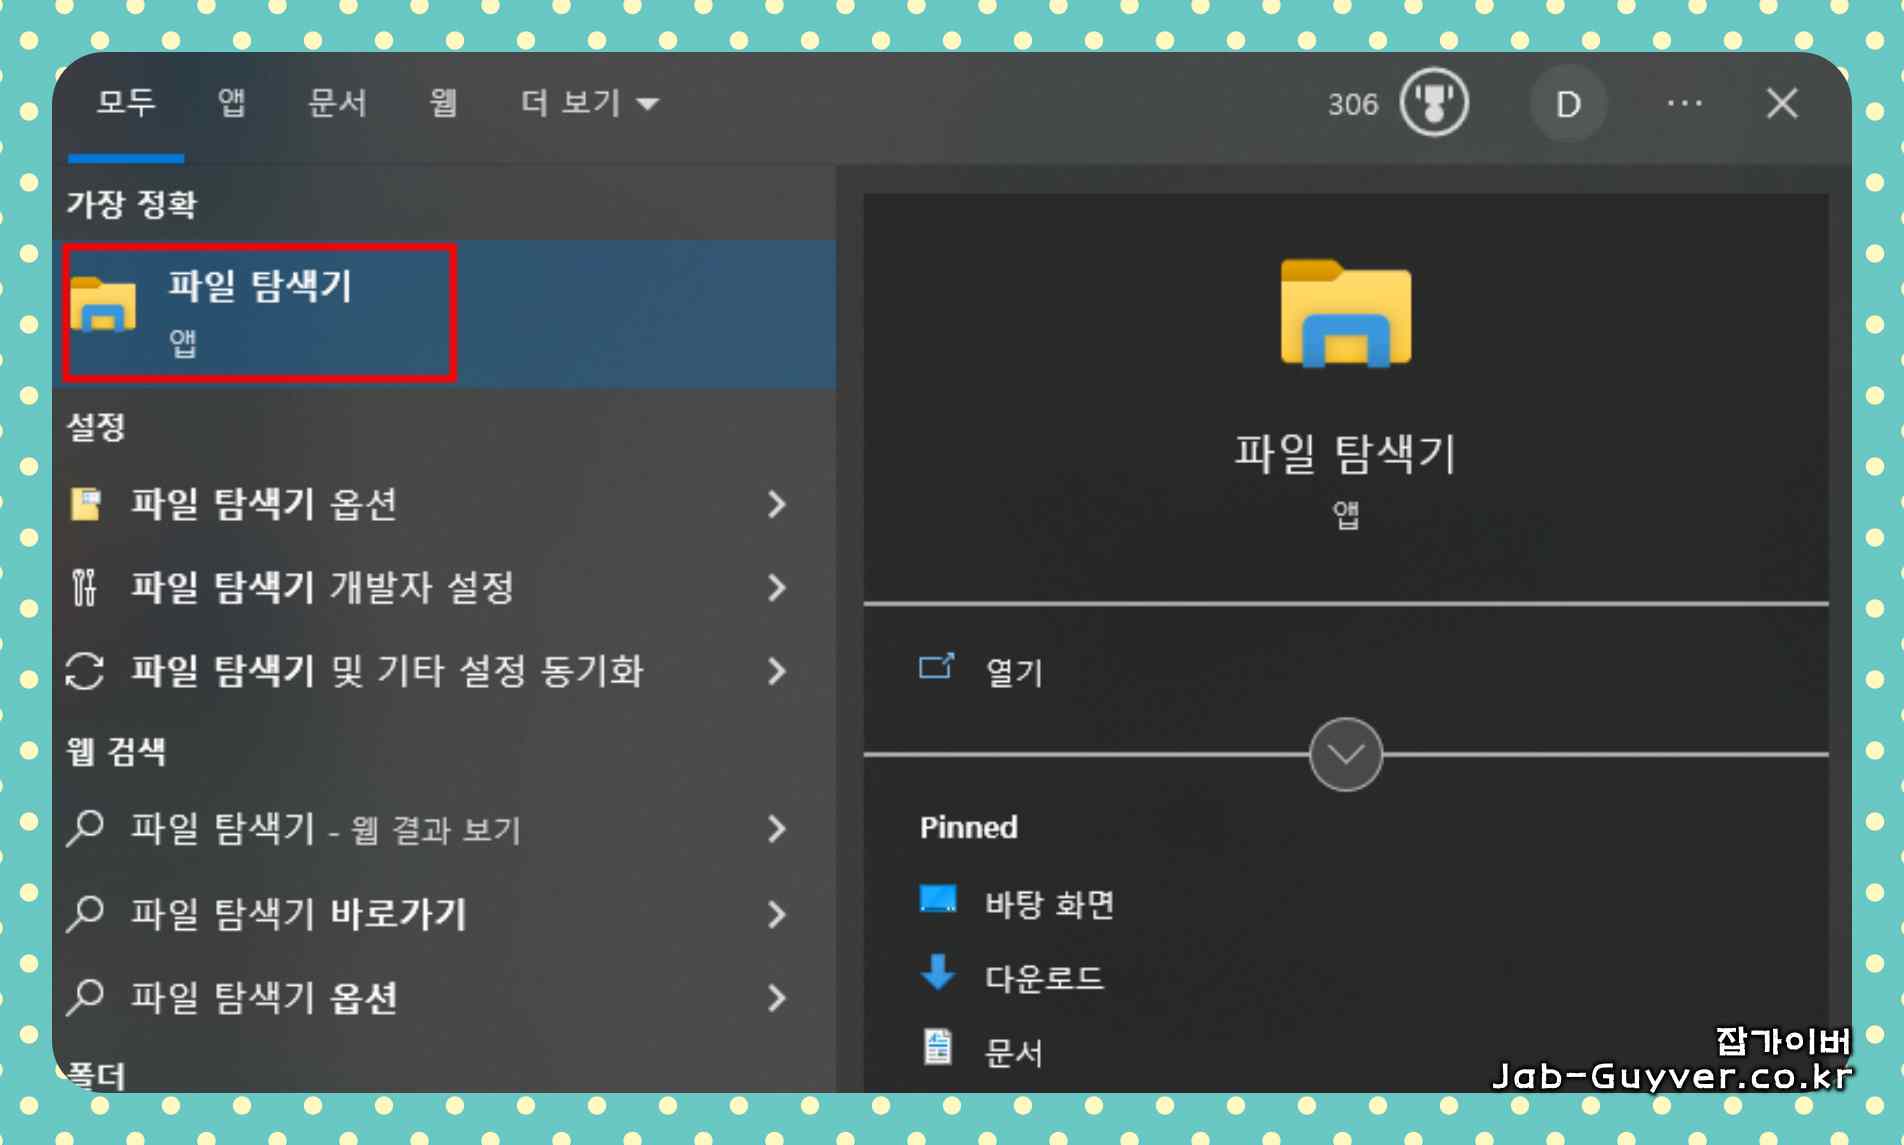This screenshot has width=1904, height=1145.
Task: Click the download arrow icon
Action: [937, 972]
